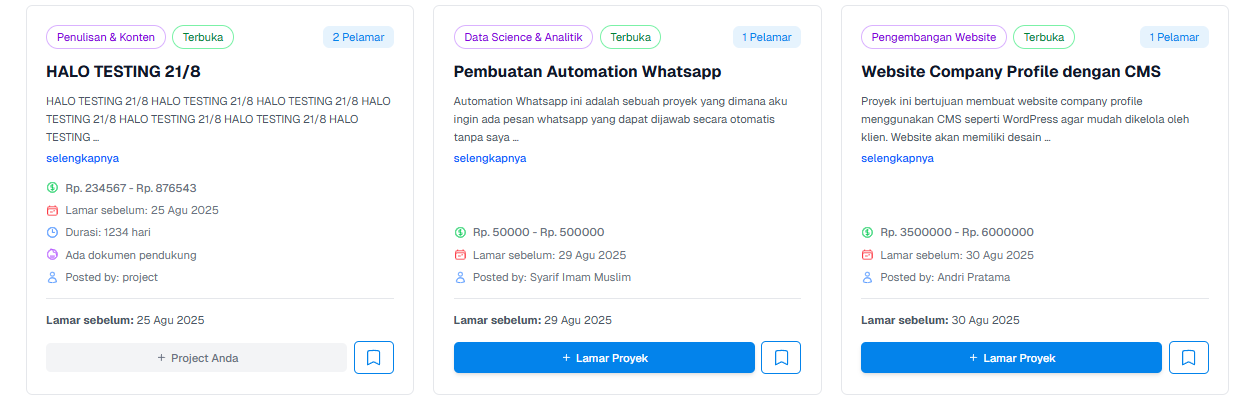Click the money icon beside Rp. 3500000

[x=867, y=232]
